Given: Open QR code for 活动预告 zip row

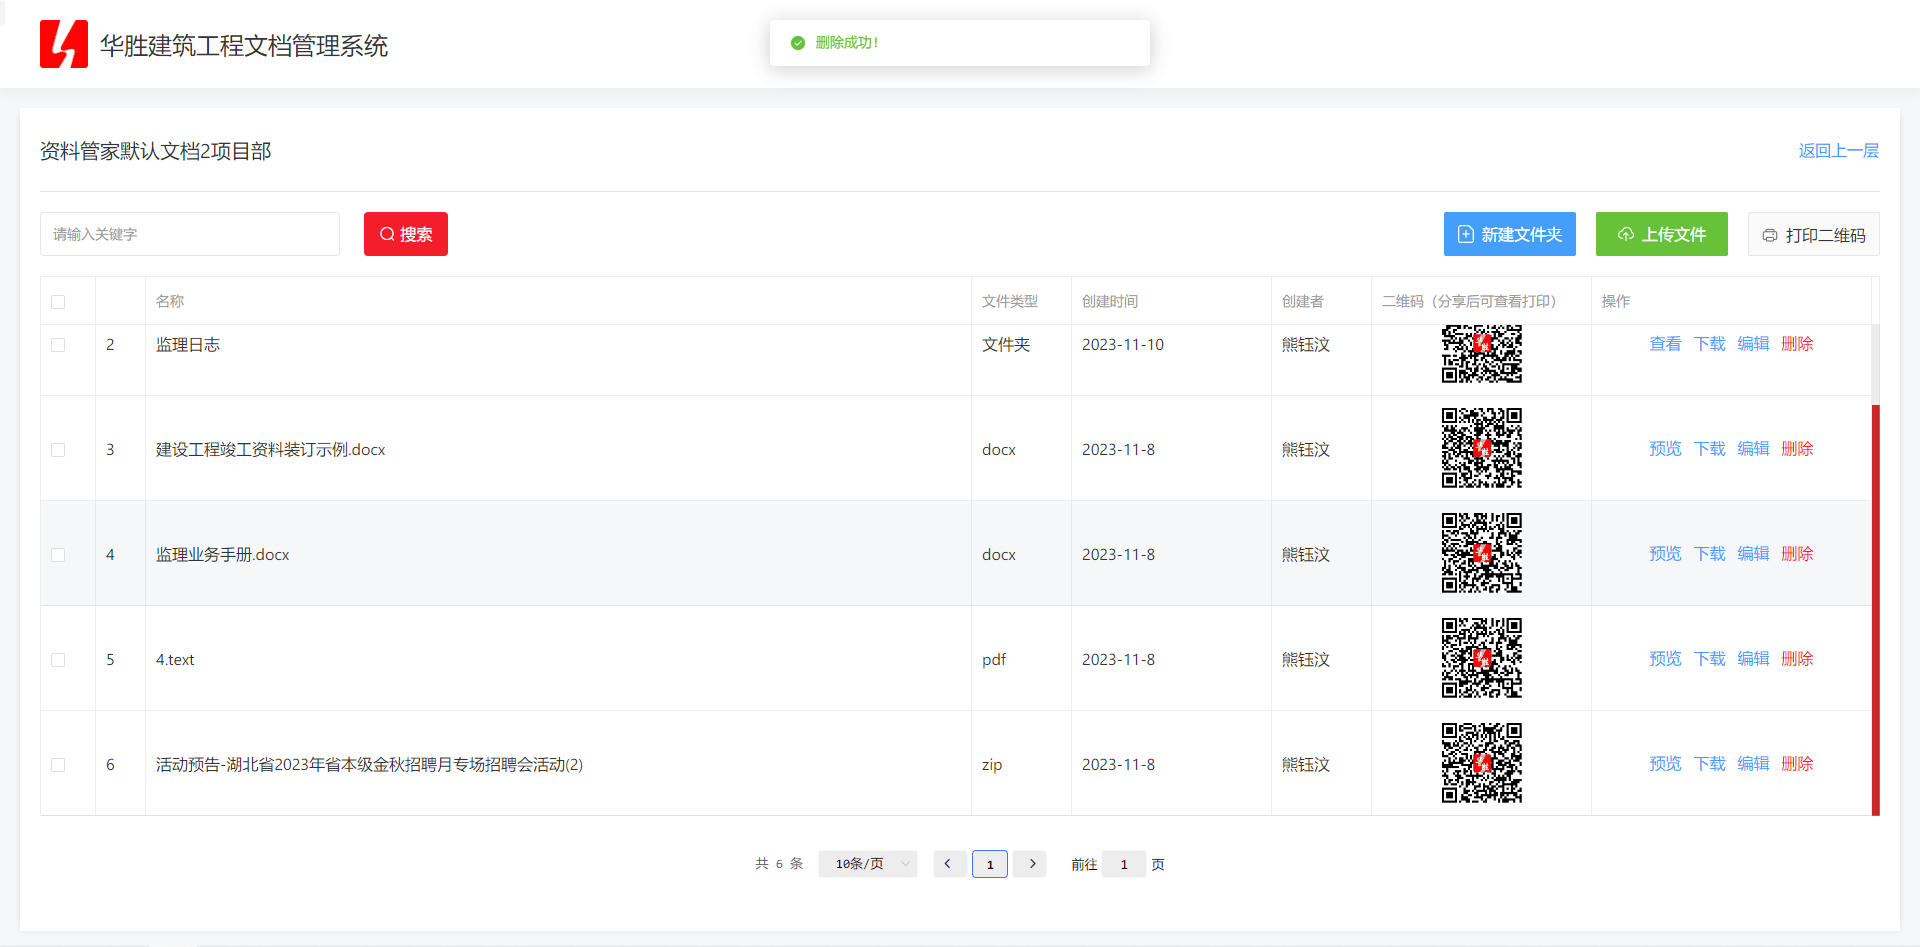Looking at the screenshot, I should [1482, 763].
